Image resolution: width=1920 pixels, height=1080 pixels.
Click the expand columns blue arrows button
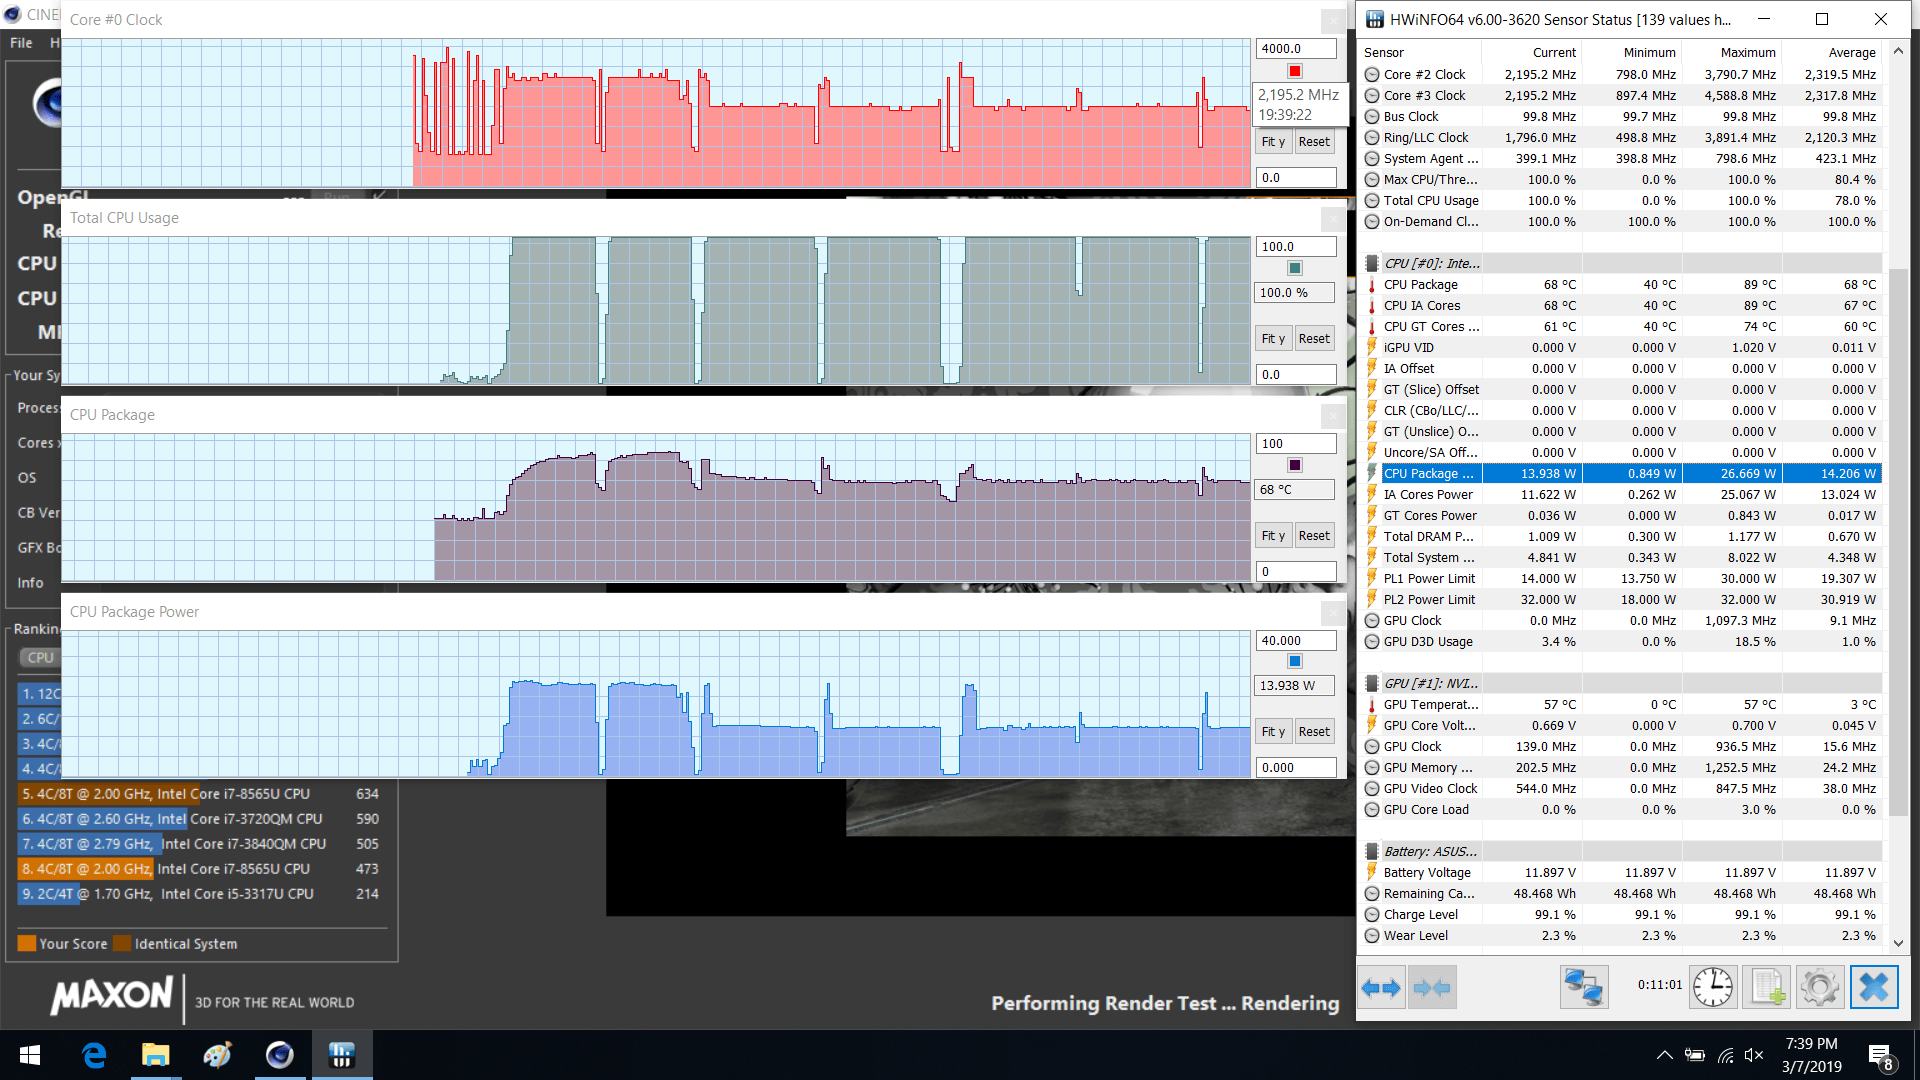click(x=1382, y=988)
